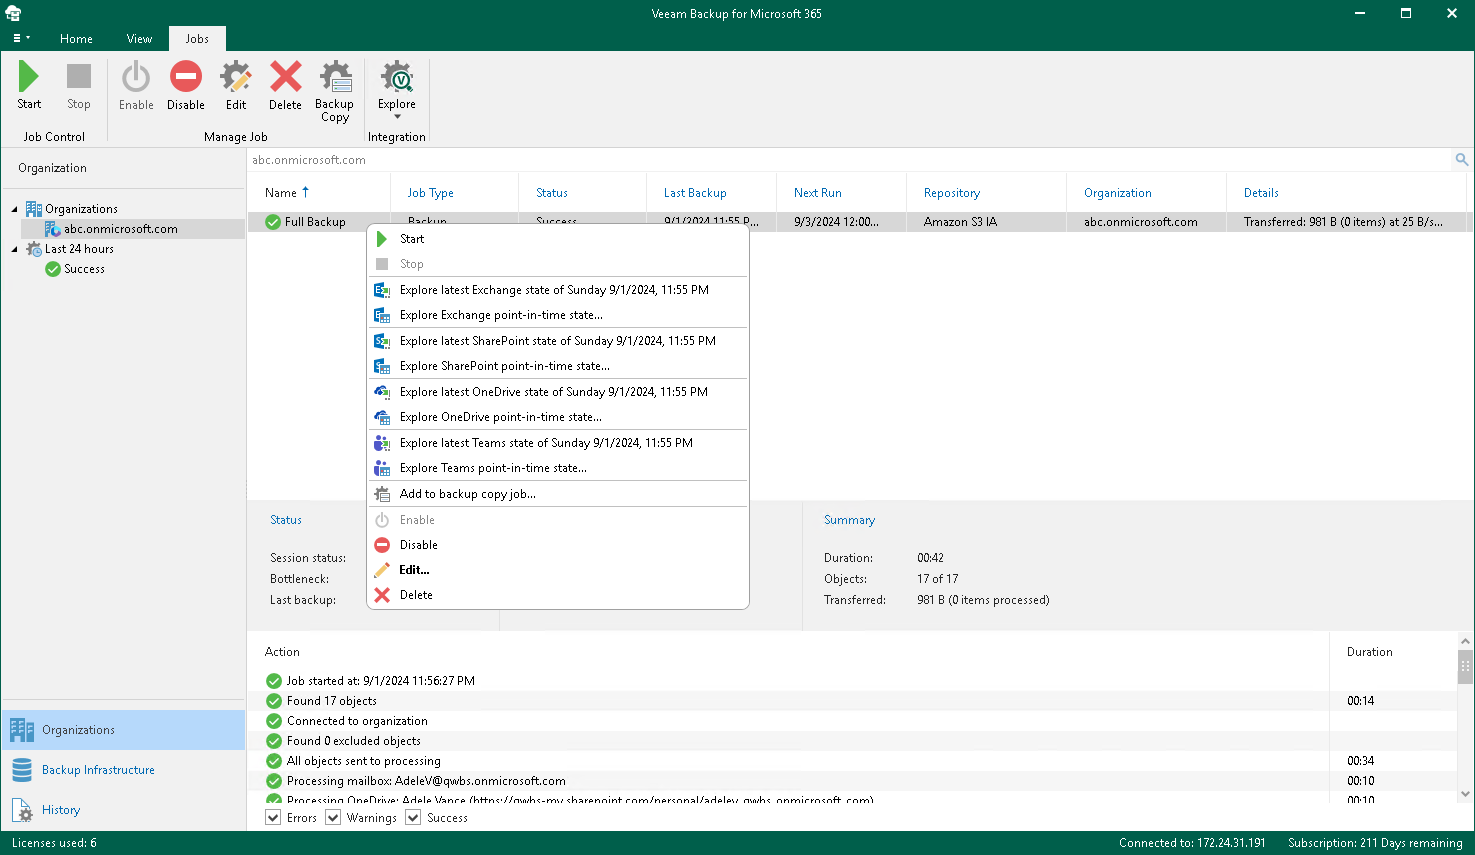Screen dimensions: 1475x855
Task: Select abc.onmicrosoft.com in organization tree
Action: pos(121,229)
